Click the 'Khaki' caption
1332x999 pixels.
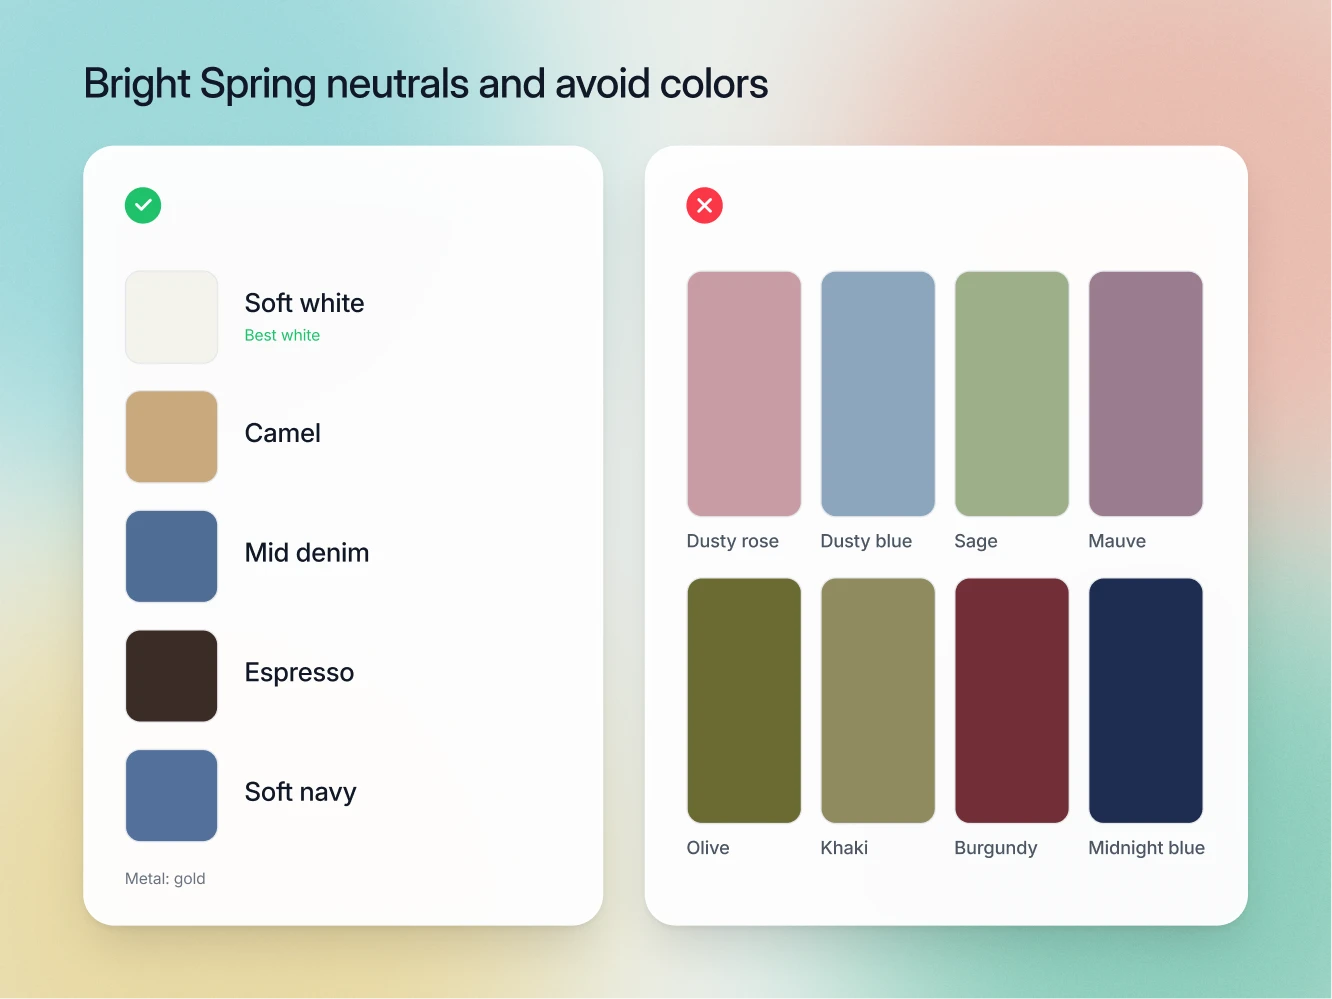click(x=844, y=848)
